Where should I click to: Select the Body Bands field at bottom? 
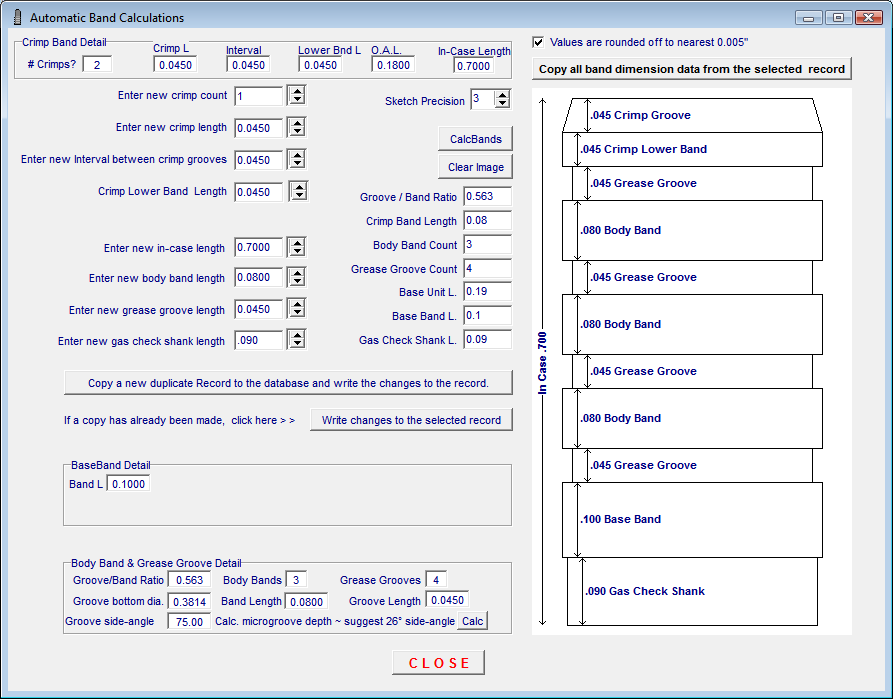[x=296, y=580]
